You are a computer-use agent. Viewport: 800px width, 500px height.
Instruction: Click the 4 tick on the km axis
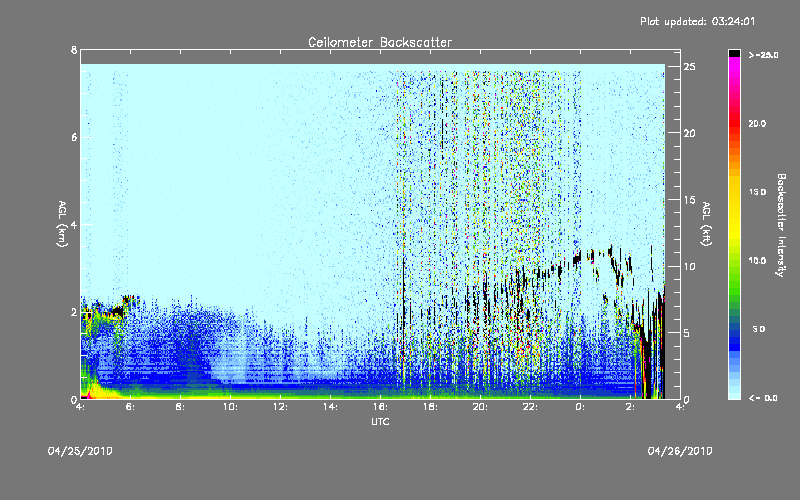pos(74,224)
